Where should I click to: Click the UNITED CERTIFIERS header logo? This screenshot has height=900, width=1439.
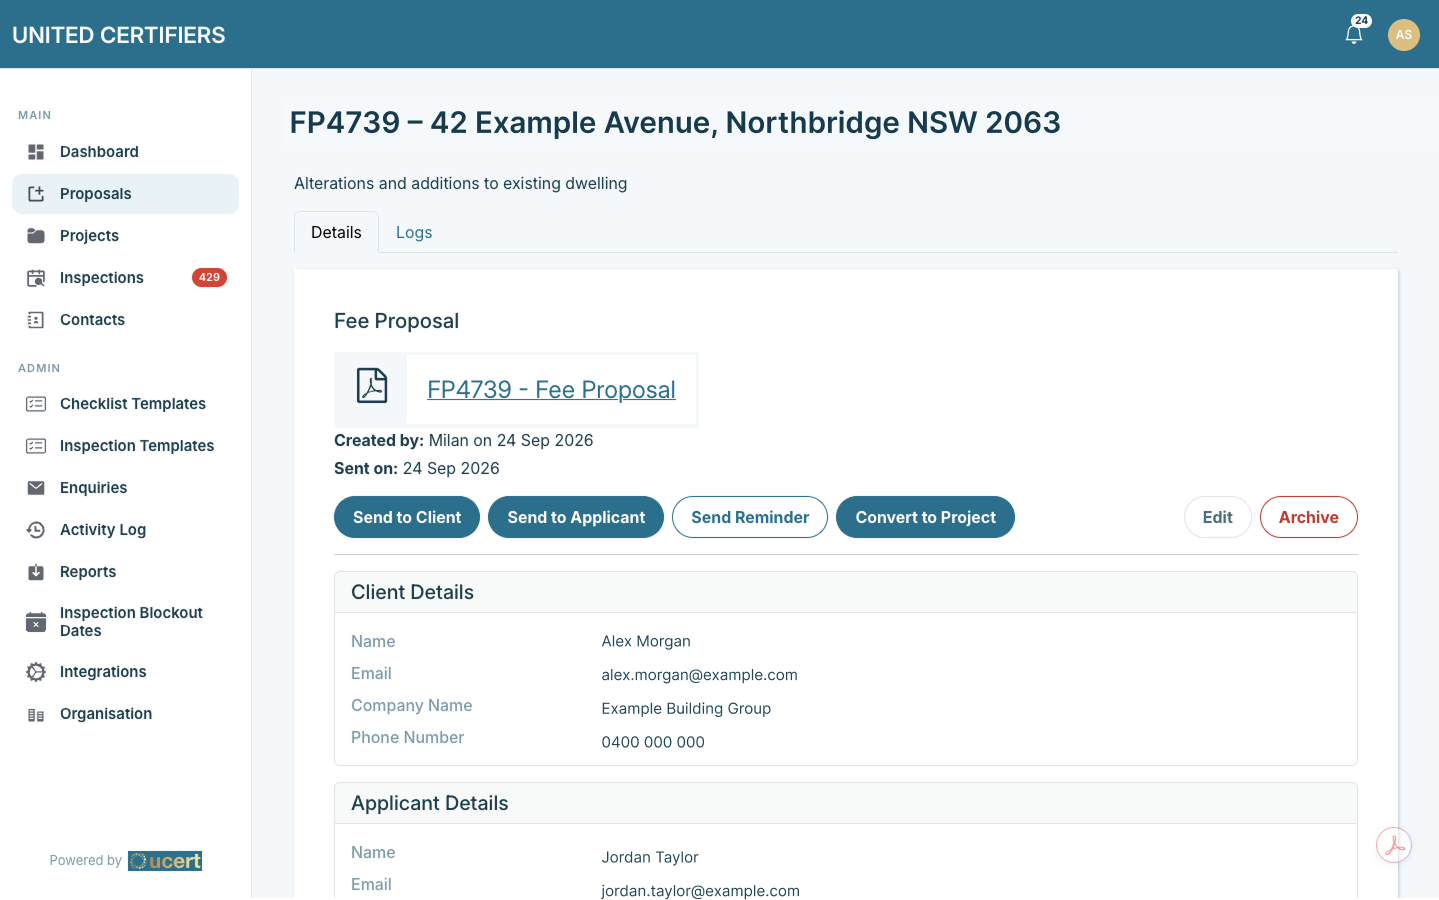pos(119,35)
